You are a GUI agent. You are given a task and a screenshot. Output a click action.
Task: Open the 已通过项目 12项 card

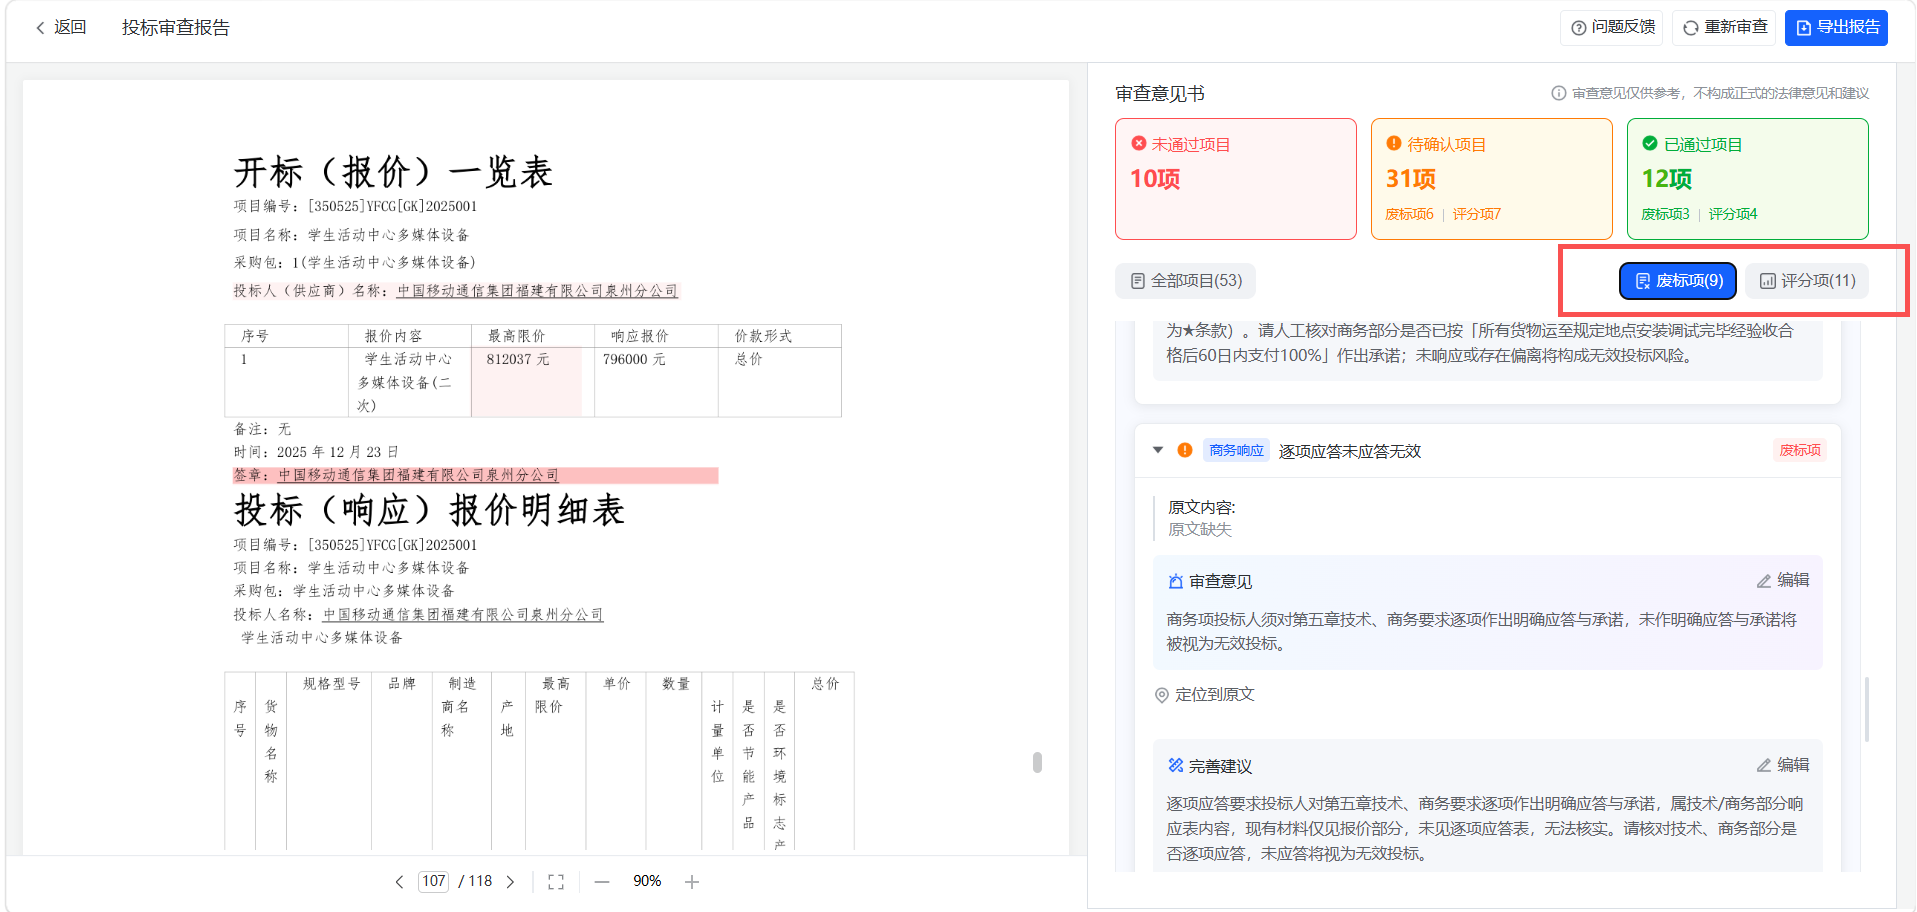click(x=1748, y=179)
